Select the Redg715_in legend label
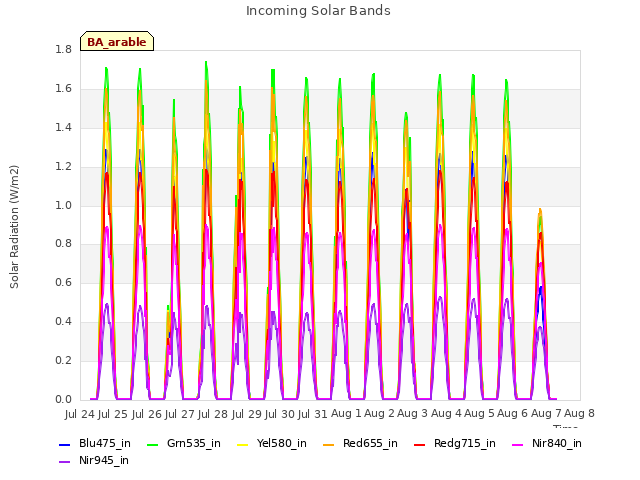The width and height of the screenshot is (640, 480). (x=465, y=444)
